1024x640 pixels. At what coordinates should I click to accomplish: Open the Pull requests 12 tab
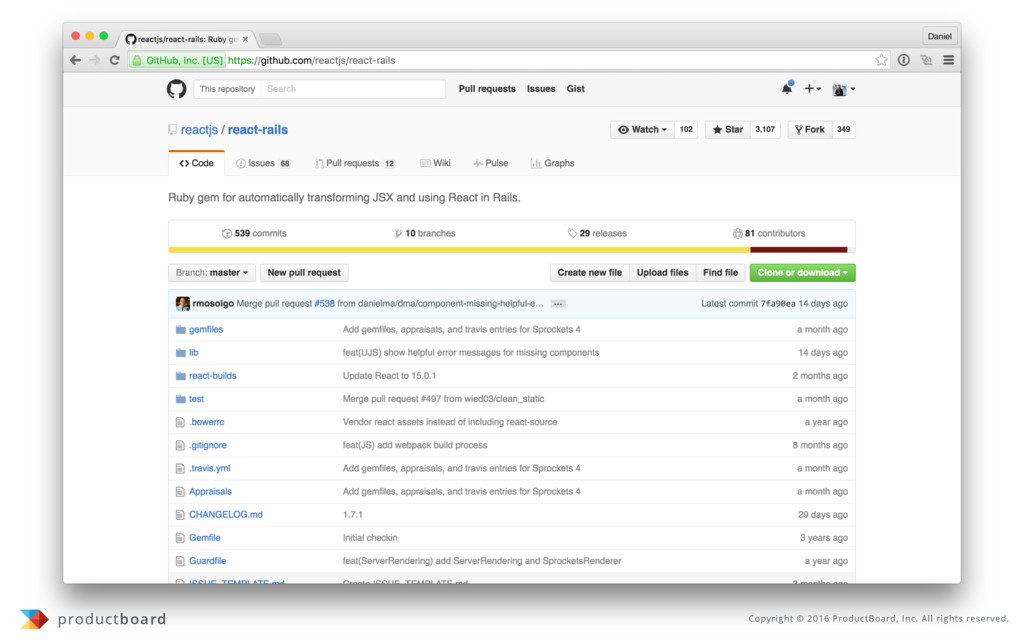coord(355,163)
